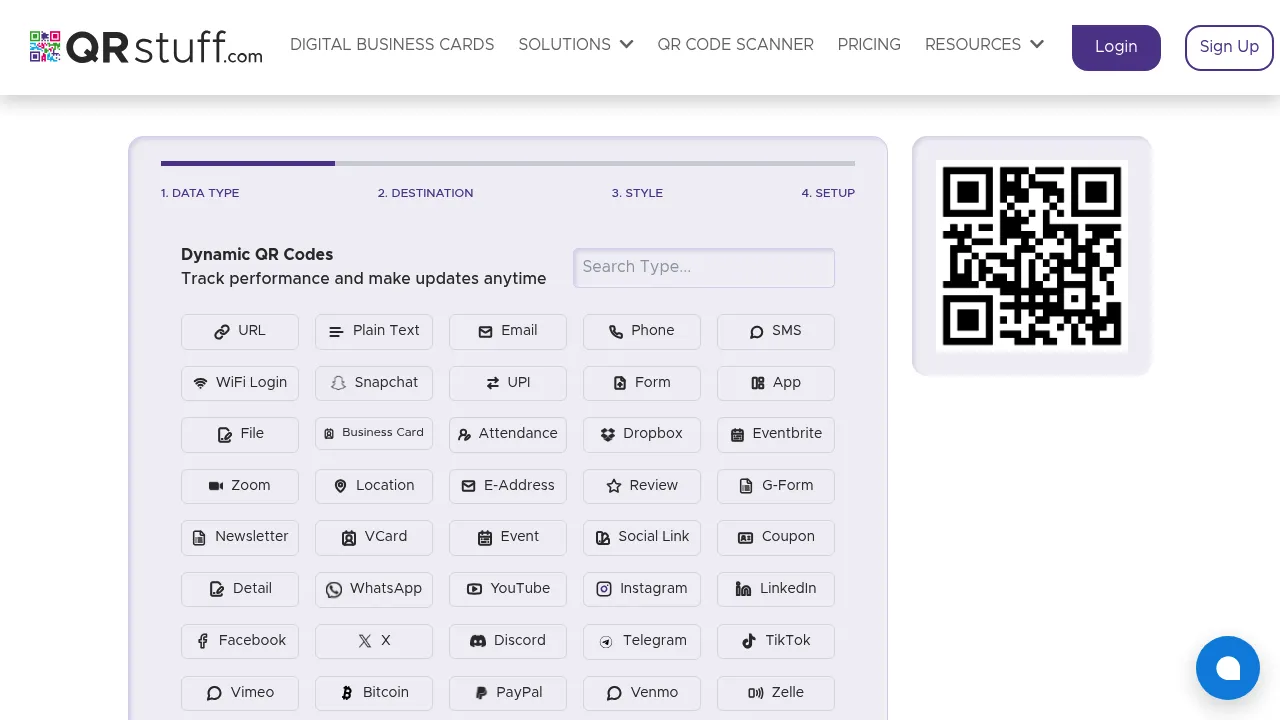Screen dimensions: 1280x720
Task: Choose the Snapchat QR option
Action: click(374, 383)
